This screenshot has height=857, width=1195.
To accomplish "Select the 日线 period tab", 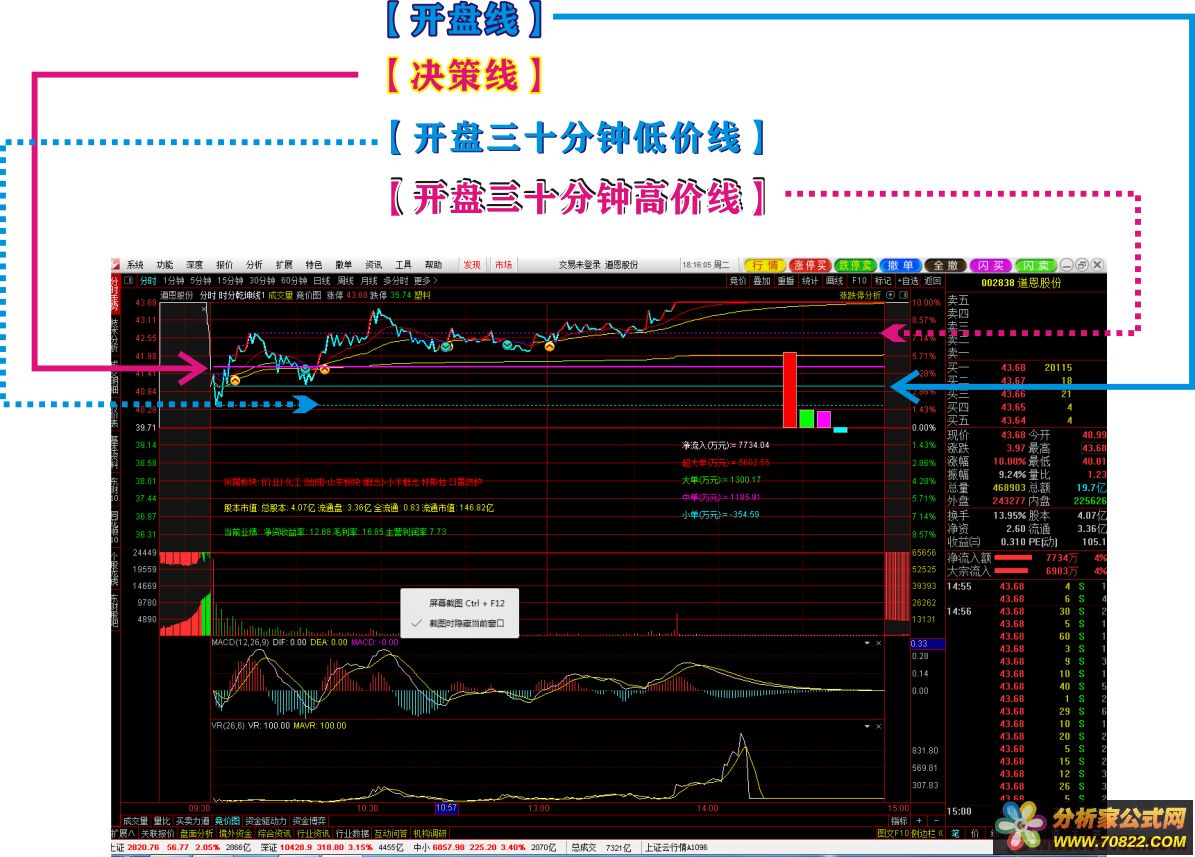I will 322,281.
